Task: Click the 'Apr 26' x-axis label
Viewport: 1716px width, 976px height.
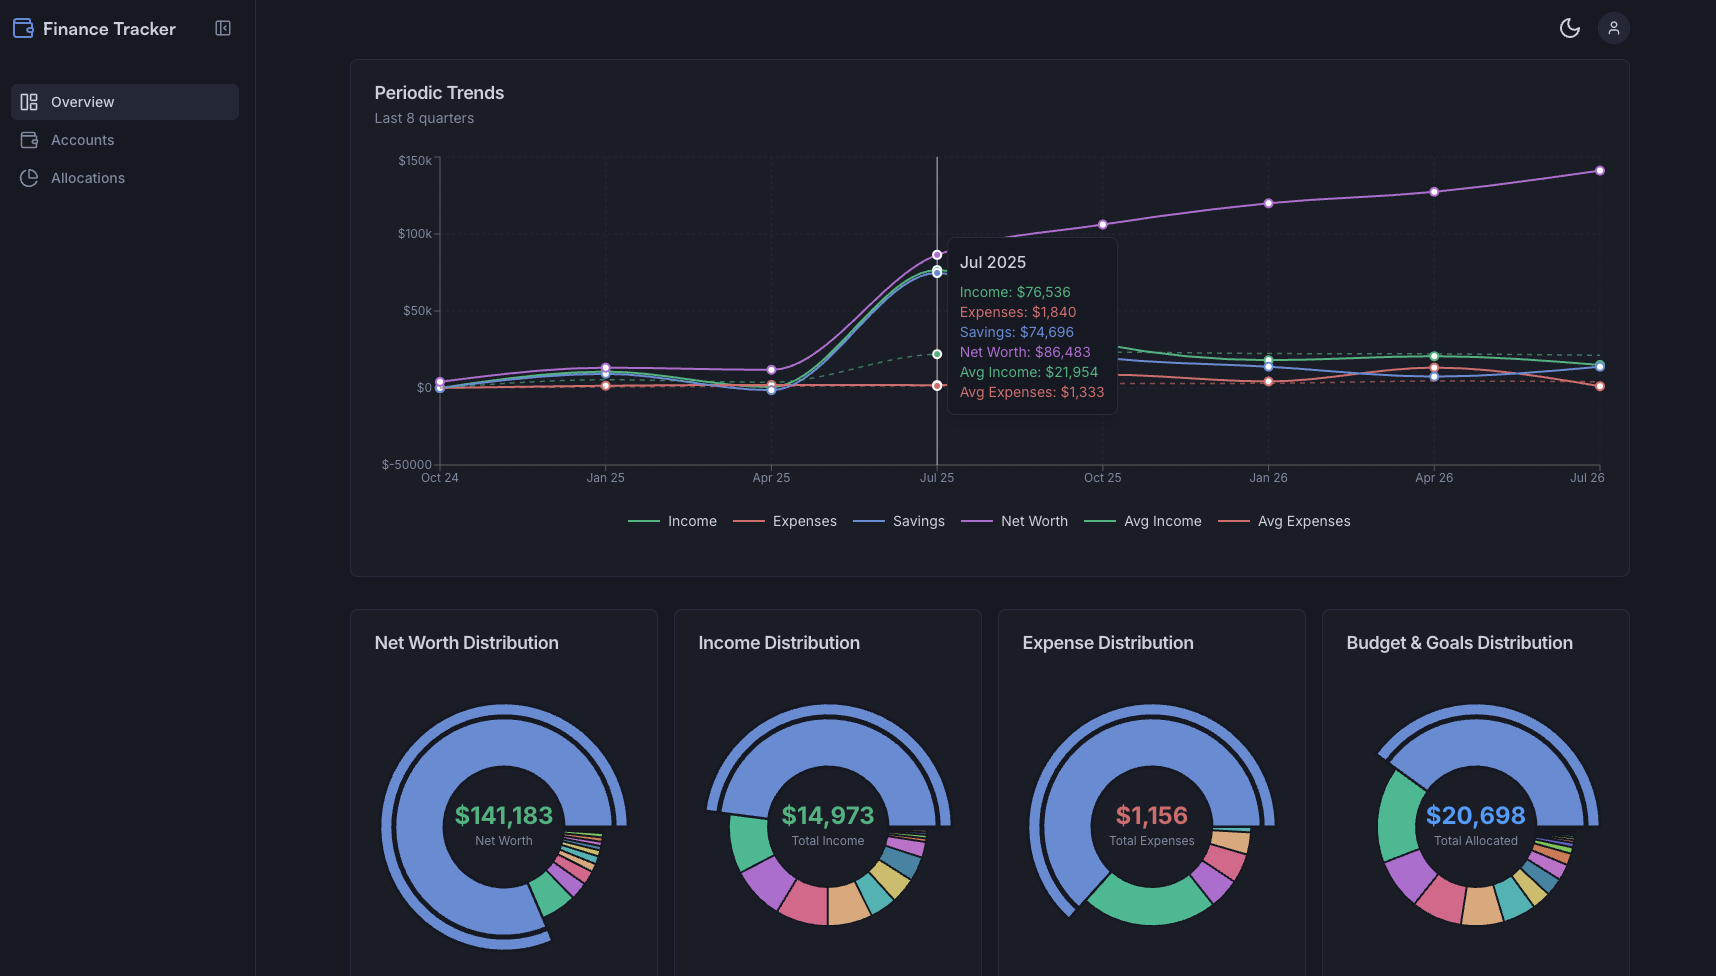Action: [1434, 478]
